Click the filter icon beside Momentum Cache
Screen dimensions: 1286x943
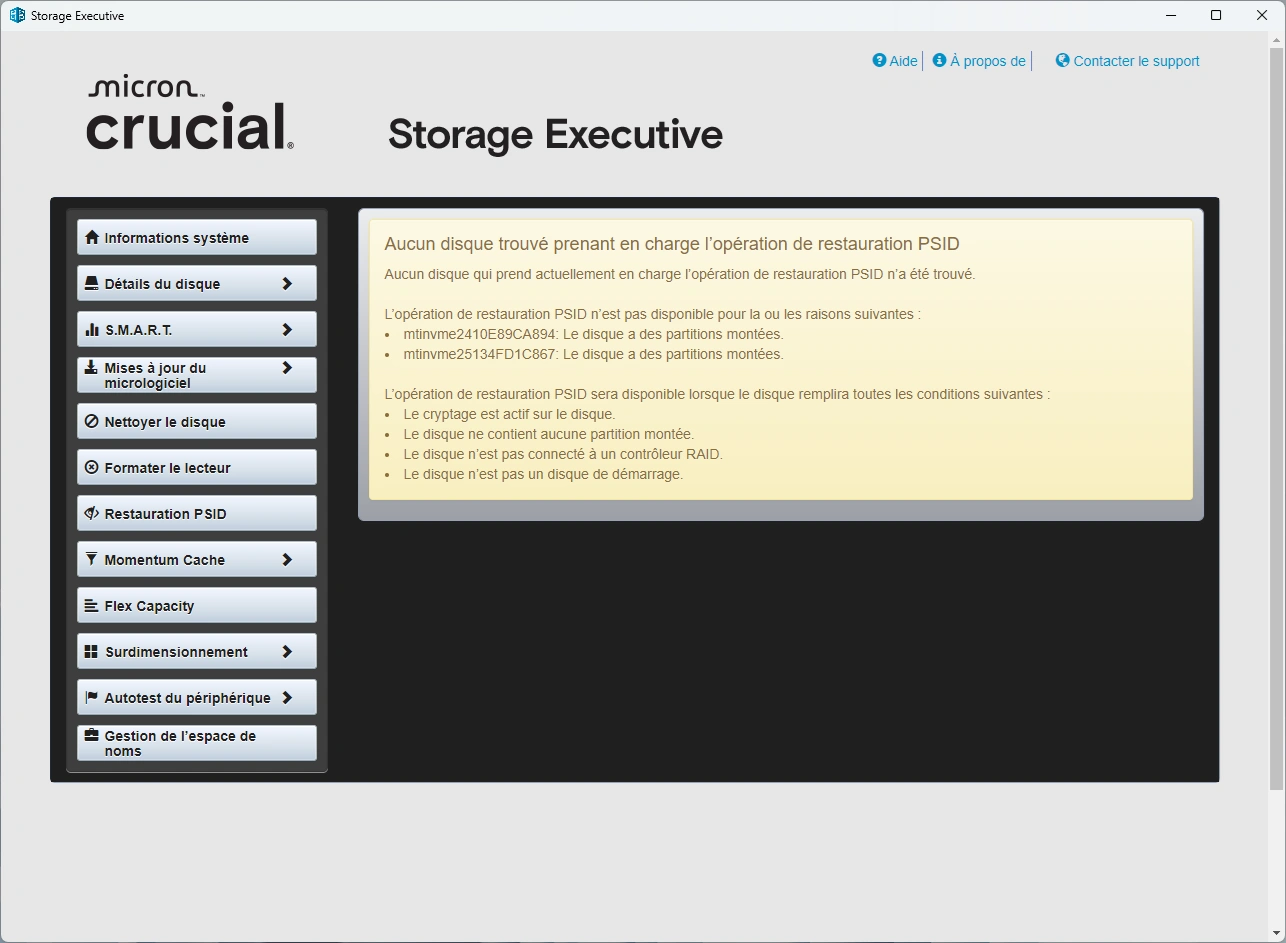pos(92,559)
